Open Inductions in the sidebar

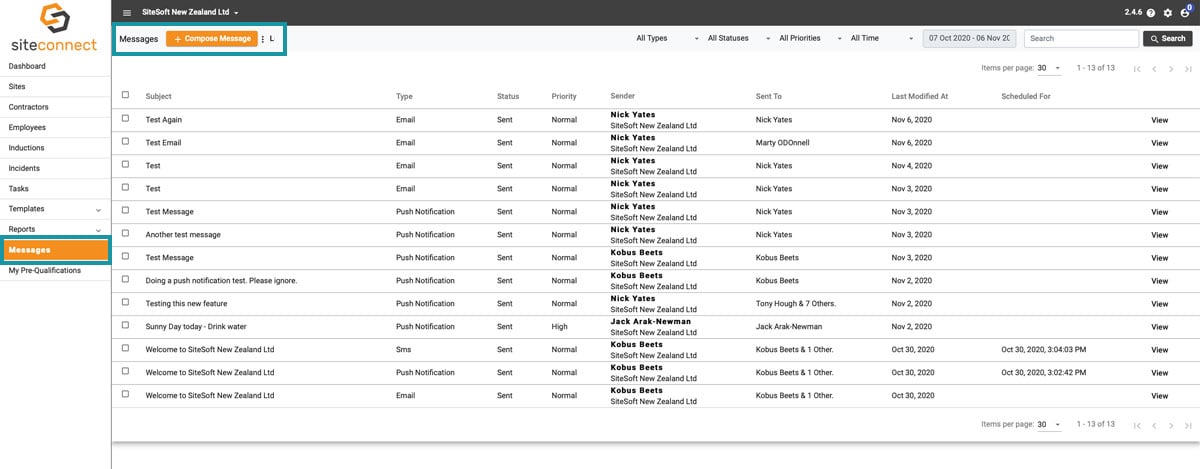(x=55, y=148)
